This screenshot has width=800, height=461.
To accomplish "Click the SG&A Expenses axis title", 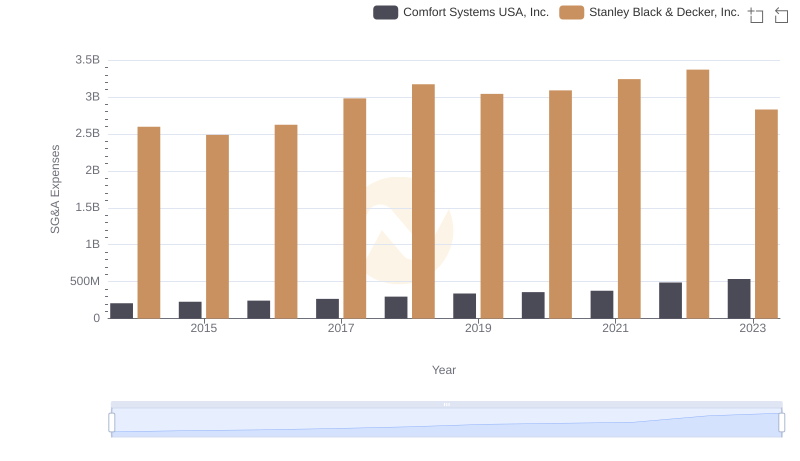I will 55,189.
